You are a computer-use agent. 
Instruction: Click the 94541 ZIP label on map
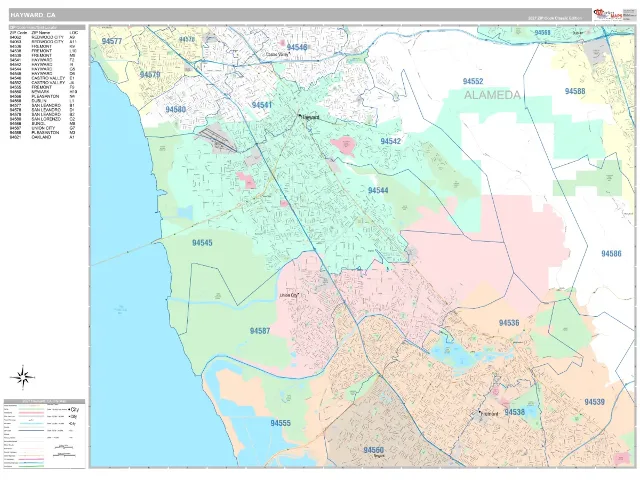point(262,105)
